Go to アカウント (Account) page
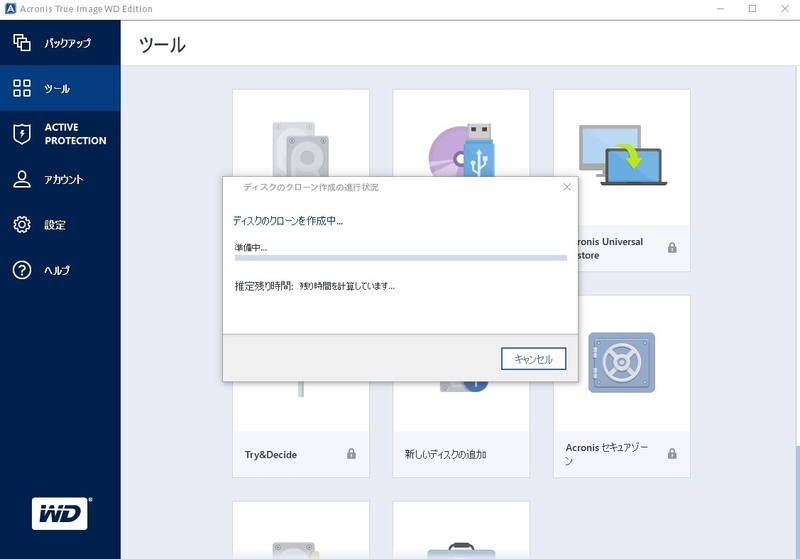The image size is (800, 559). click(x=60, y=179)
